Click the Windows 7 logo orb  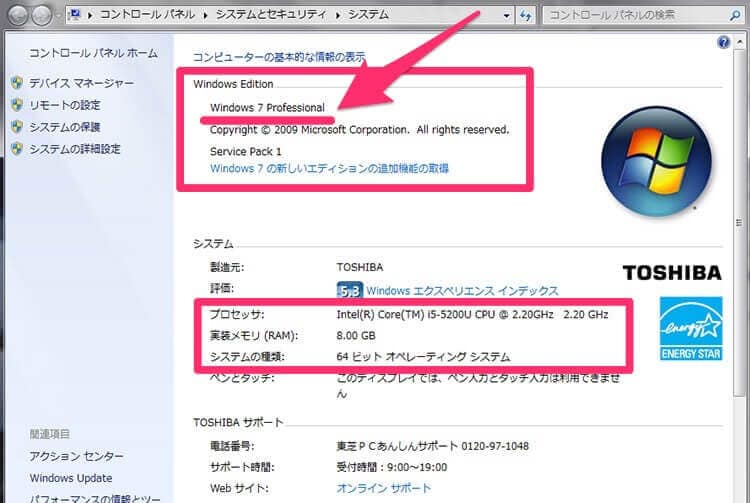click(x=656, y=162)
